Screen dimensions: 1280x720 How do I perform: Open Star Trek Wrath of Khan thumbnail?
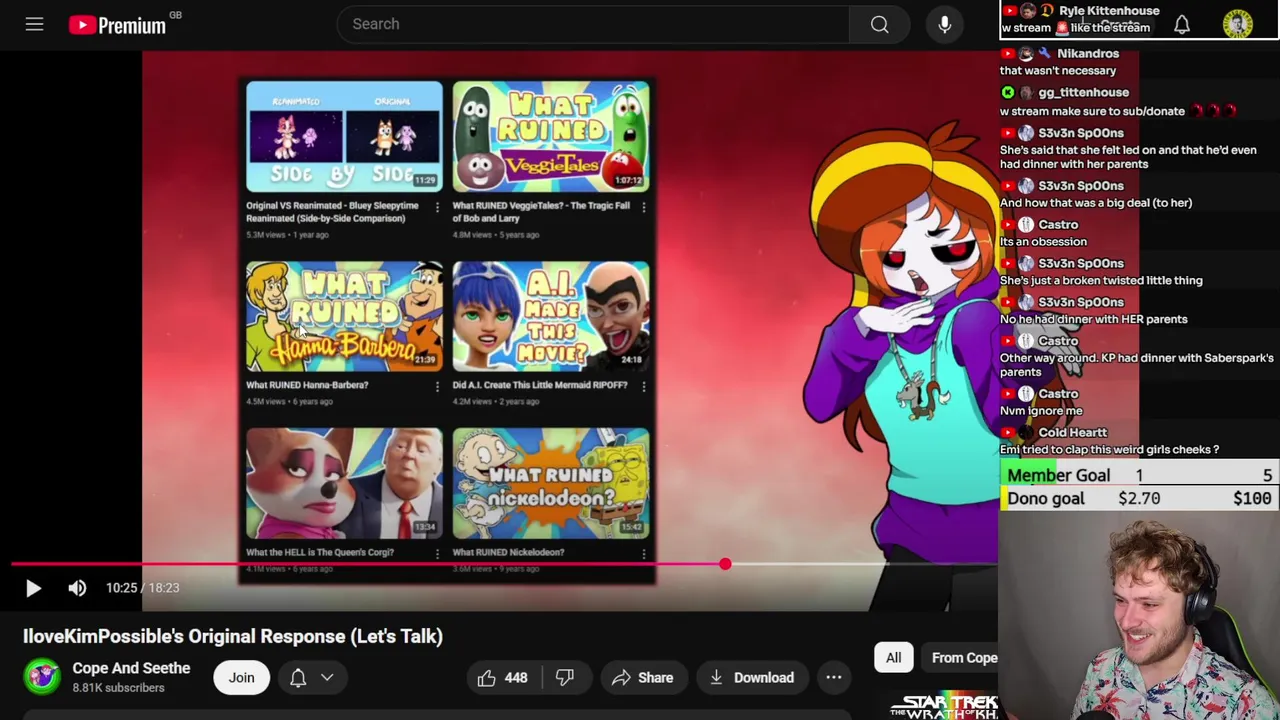click(944, 705)
